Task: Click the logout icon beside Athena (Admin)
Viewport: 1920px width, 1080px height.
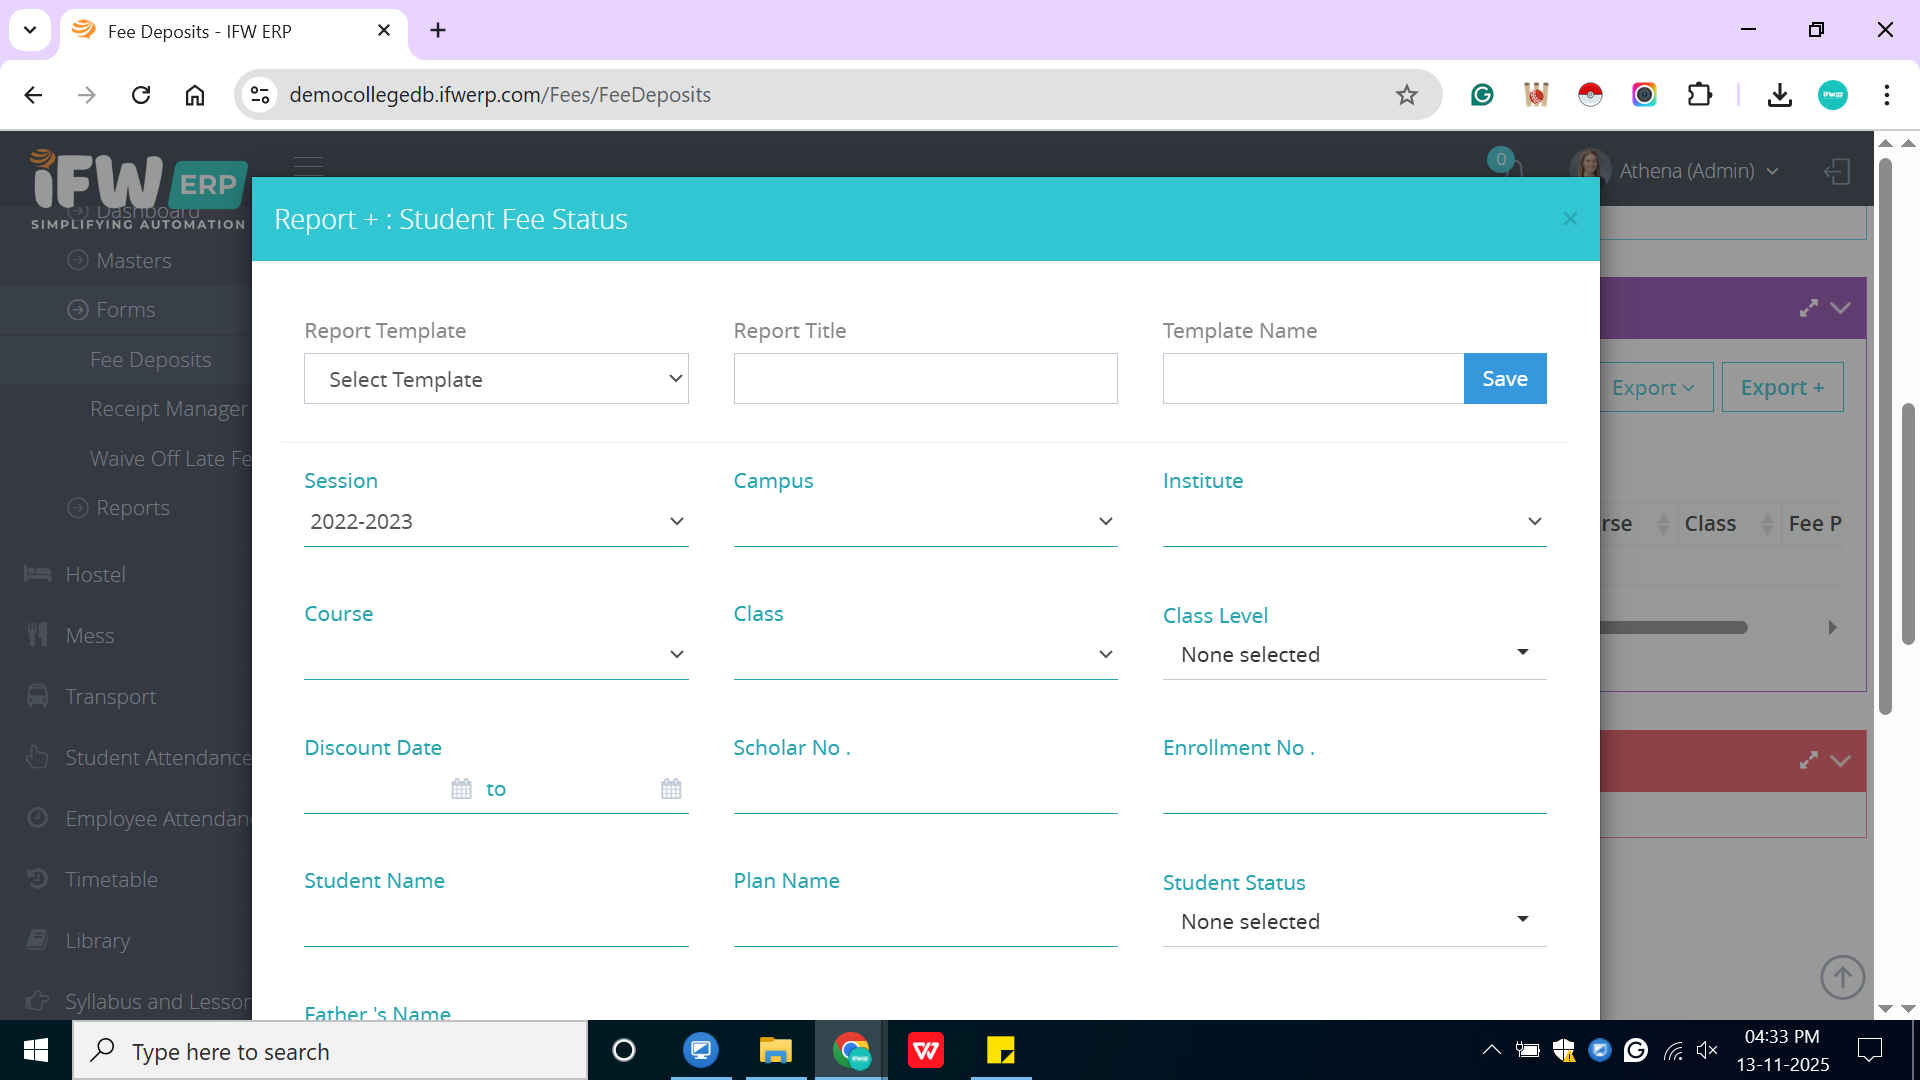Action: point(1837,171)
